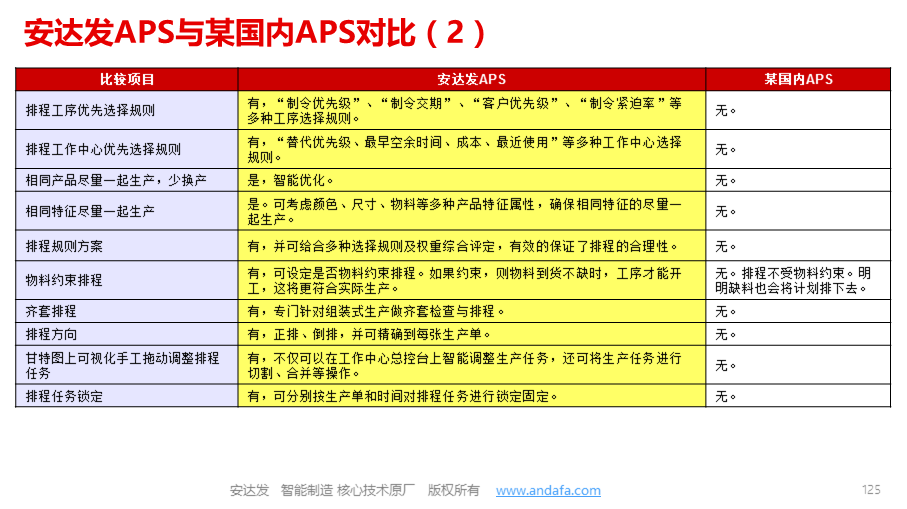This screenshot has width=907, height=509.
Task: Click the yellow cell mentioning 权重综合评定
Action: coord(471,246)
